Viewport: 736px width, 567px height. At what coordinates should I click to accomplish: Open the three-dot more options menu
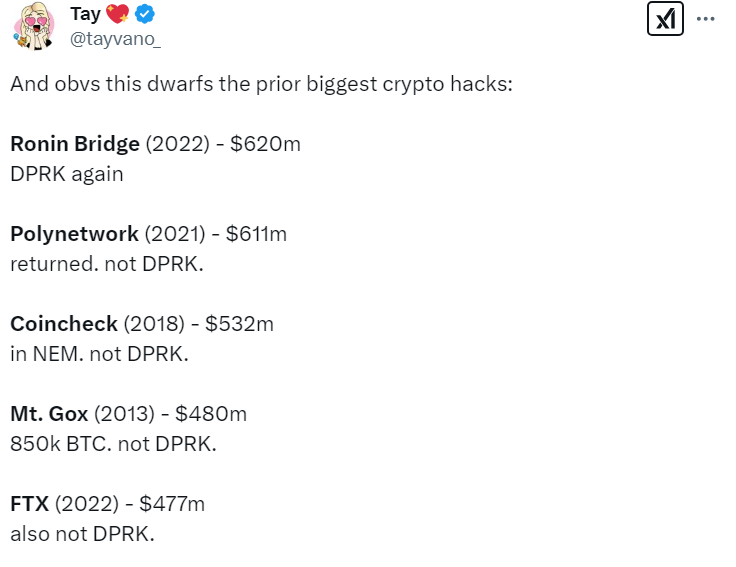click(x=705, y=19)
